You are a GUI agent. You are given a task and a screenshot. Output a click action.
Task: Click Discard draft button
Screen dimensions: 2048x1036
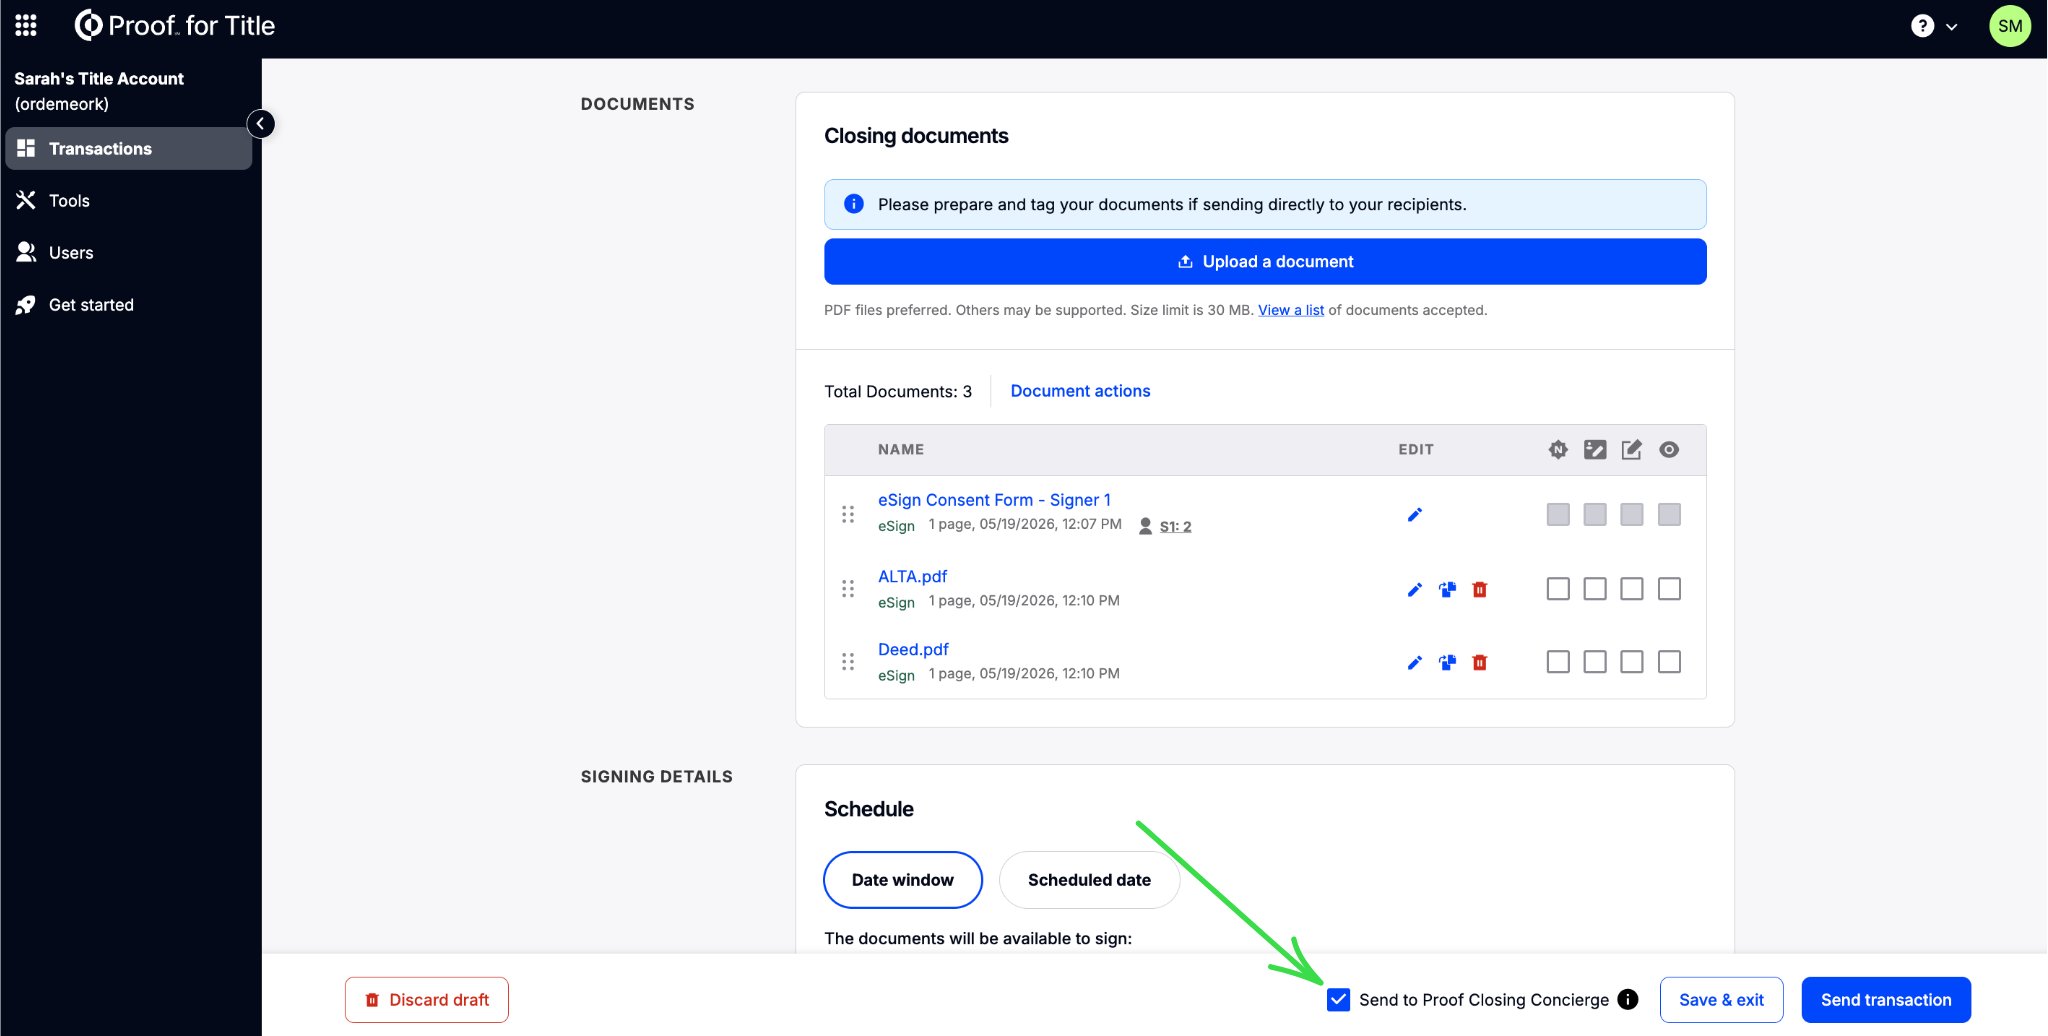pos(427,1000)
